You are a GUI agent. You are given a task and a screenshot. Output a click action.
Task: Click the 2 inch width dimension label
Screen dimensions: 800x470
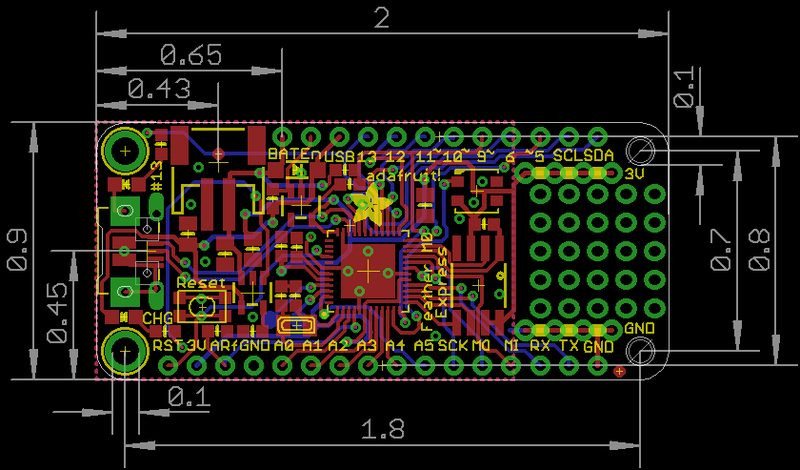382,19
